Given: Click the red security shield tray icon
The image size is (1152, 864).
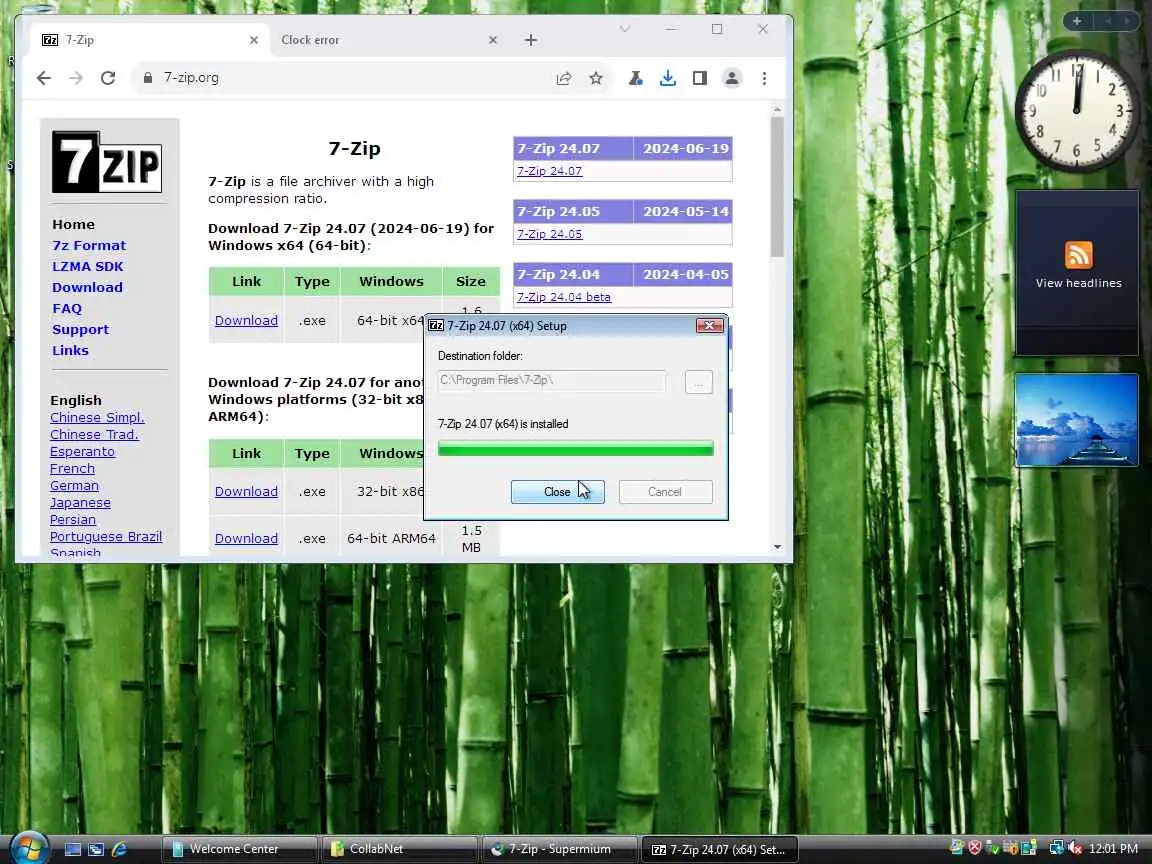Looking at the screenshot, I should (975, 848).
